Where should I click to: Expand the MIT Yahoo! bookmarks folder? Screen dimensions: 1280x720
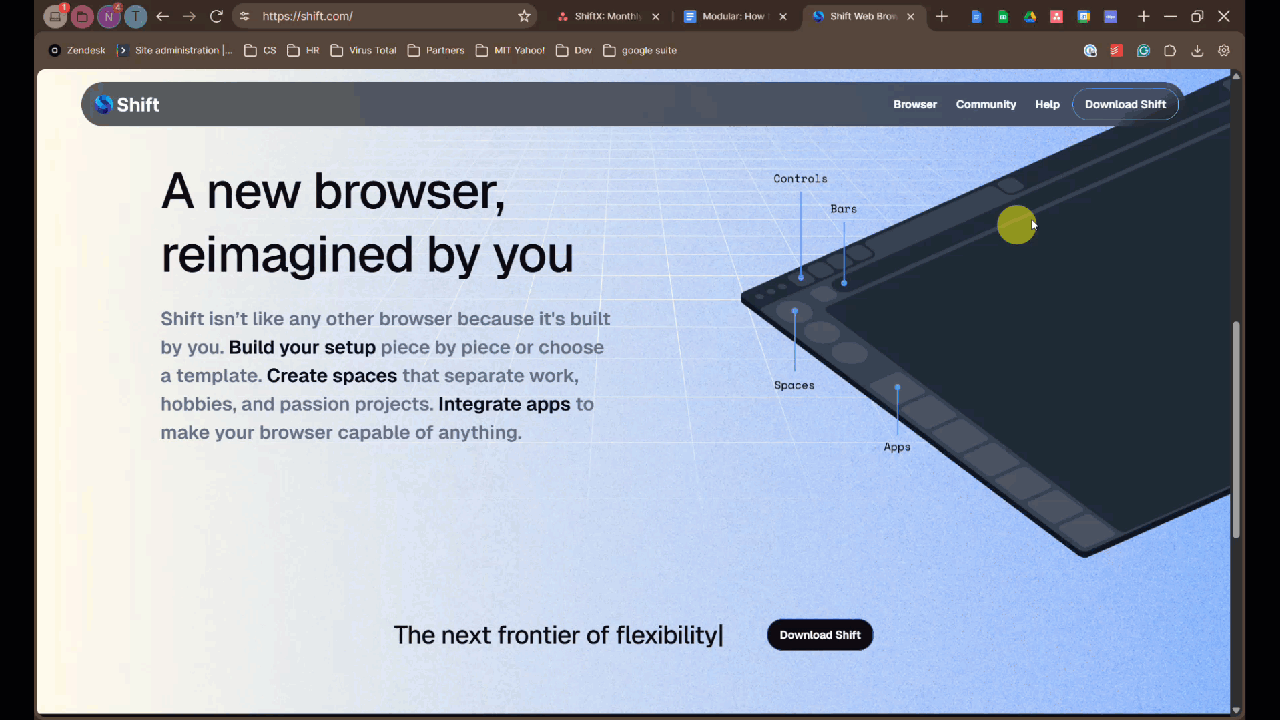pyautogui.click(x=510, y=50)
